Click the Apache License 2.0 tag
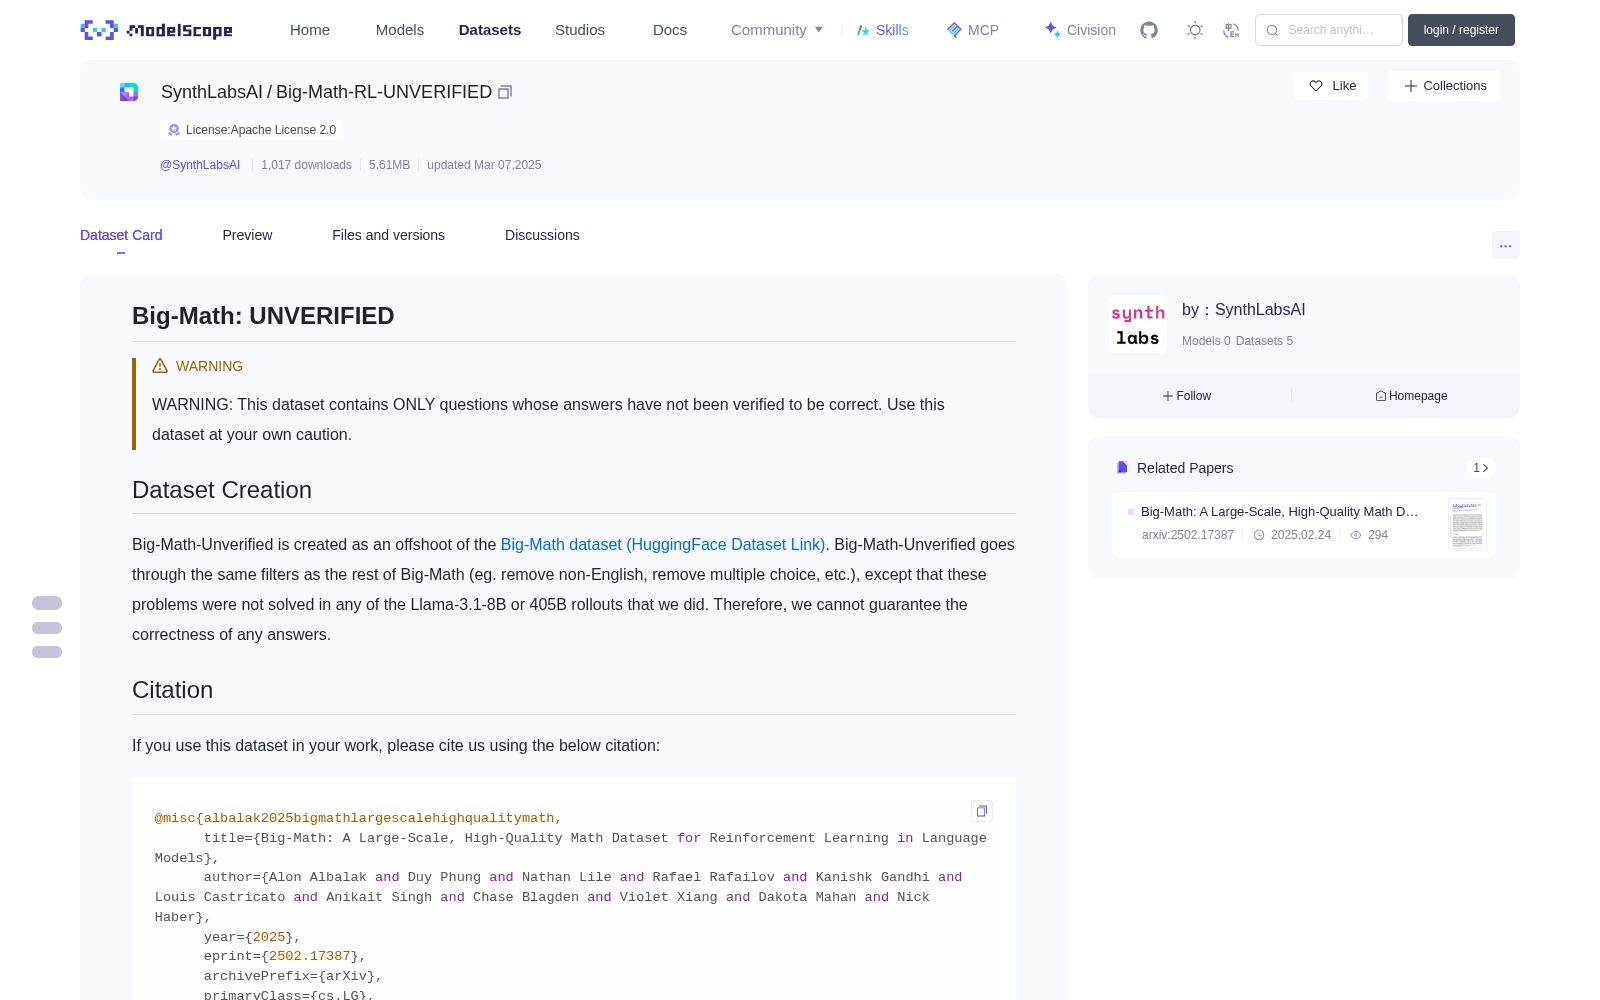 point(251,130)
